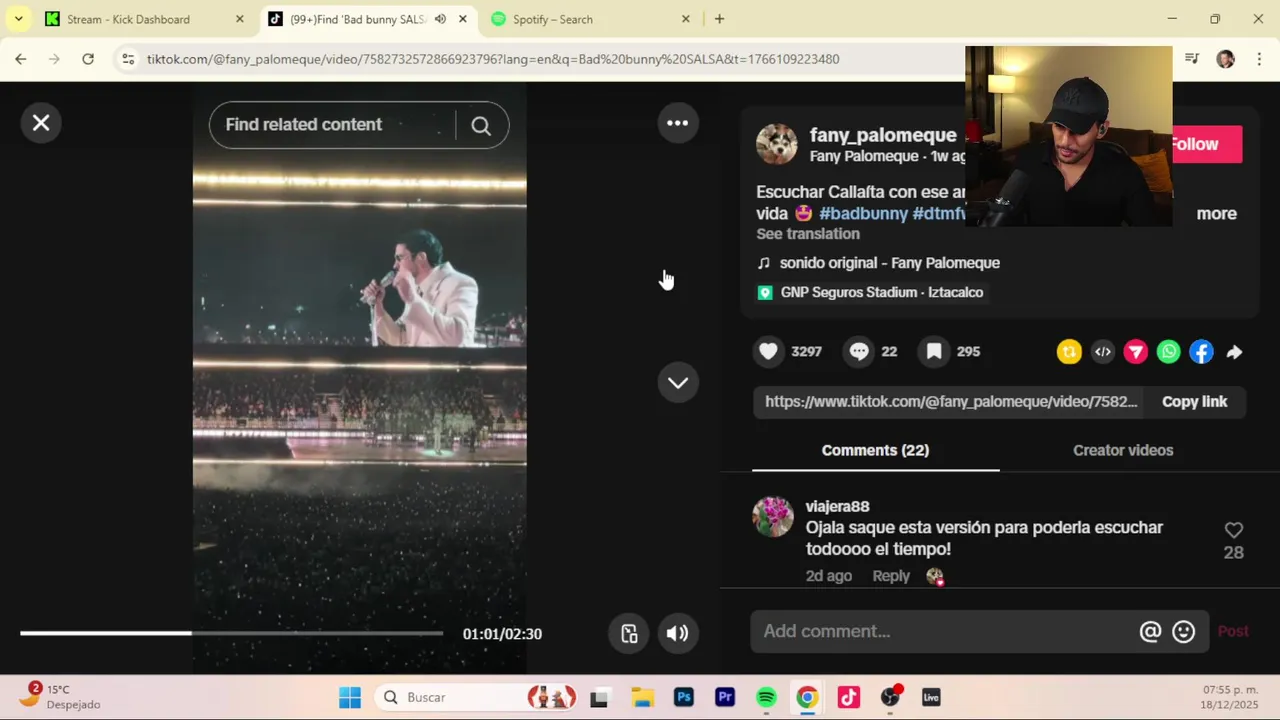Reload the page
1280x720 pixels.
coord(88,59)
